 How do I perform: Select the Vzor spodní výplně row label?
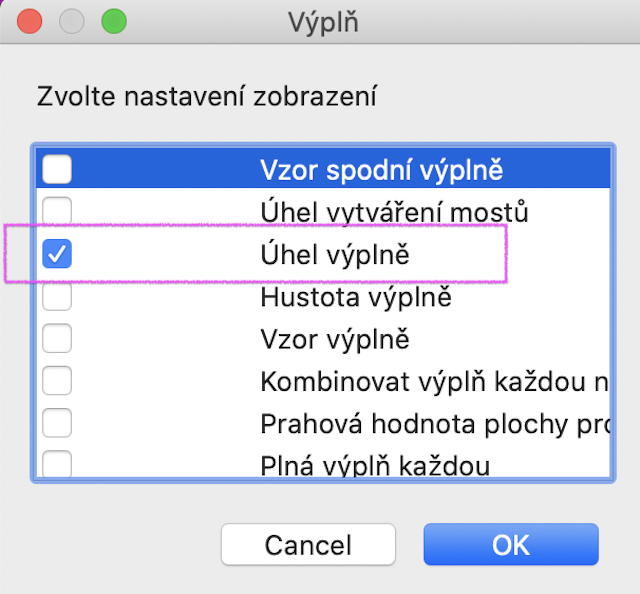coord(381,170)
